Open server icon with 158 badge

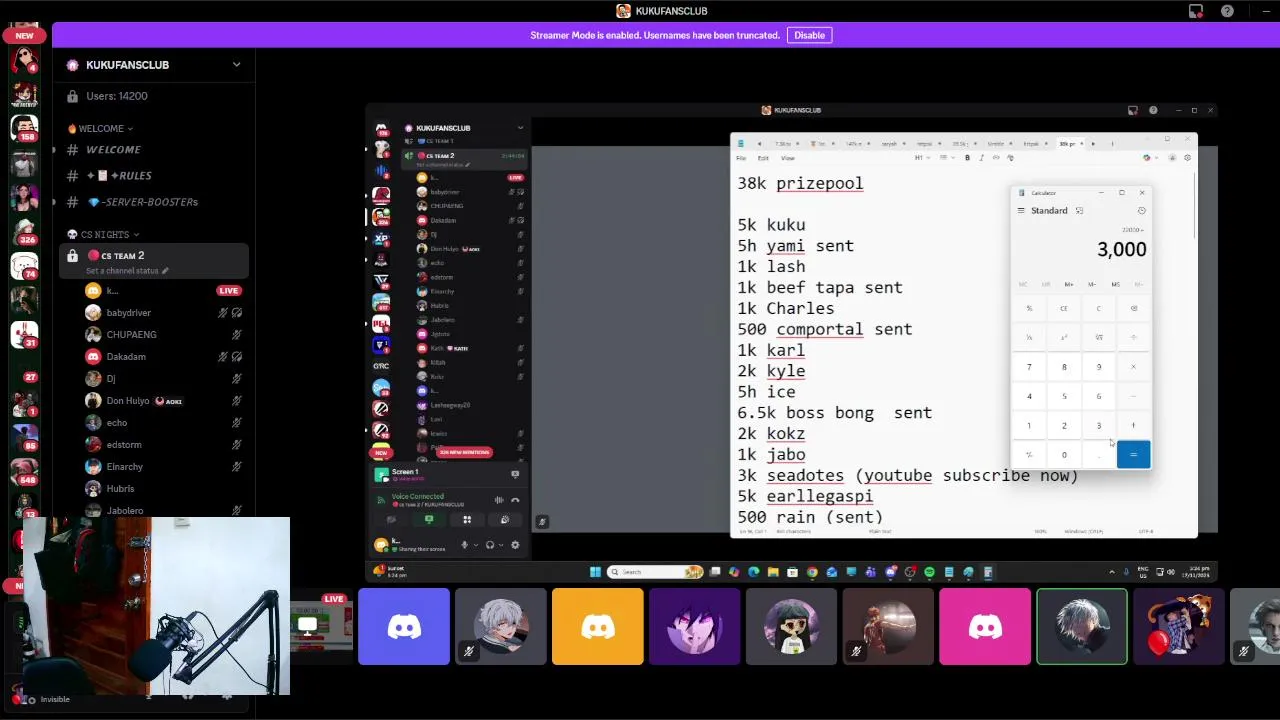[24, 128]
